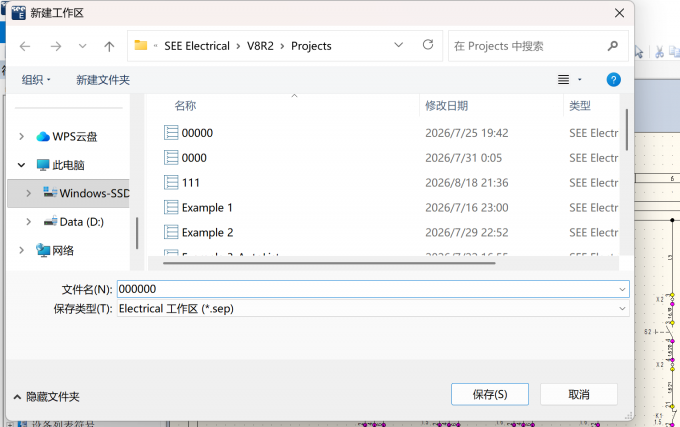The image size is (680, 427).
Task: Change view with the list view icon
Action: [x=563, y=80]
